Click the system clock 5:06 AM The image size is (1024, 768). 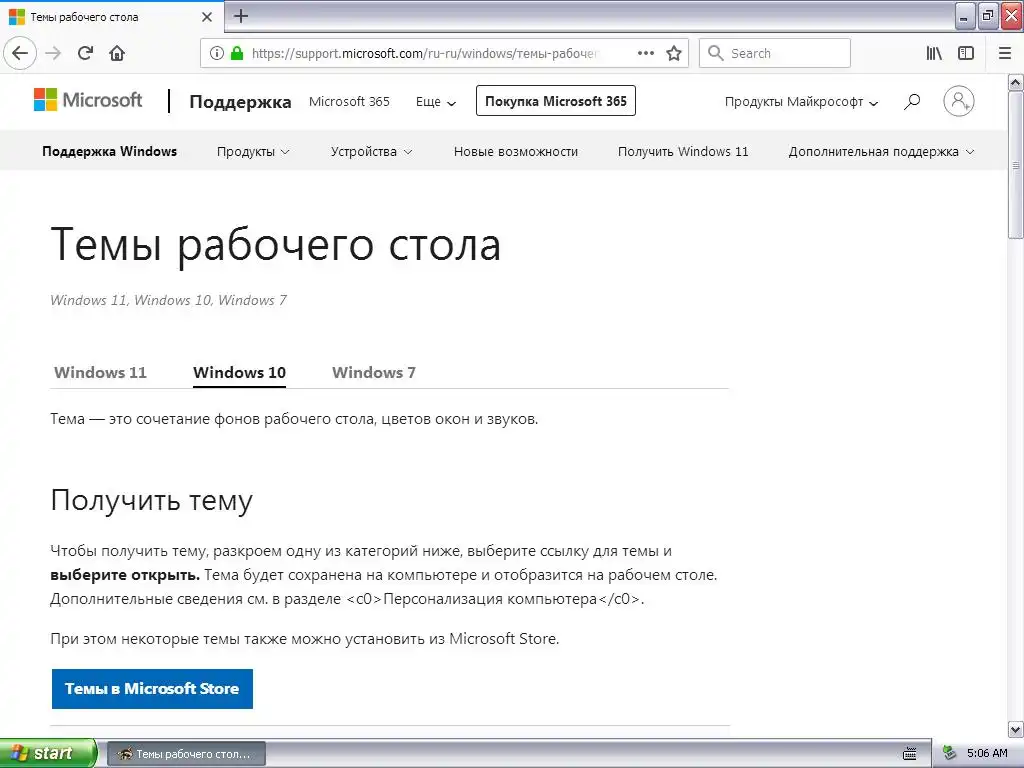pos(987,754)
